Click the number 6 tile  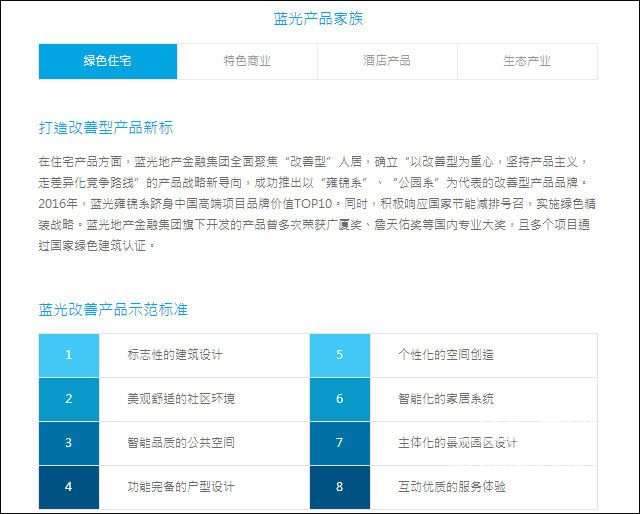pos(340,399)
